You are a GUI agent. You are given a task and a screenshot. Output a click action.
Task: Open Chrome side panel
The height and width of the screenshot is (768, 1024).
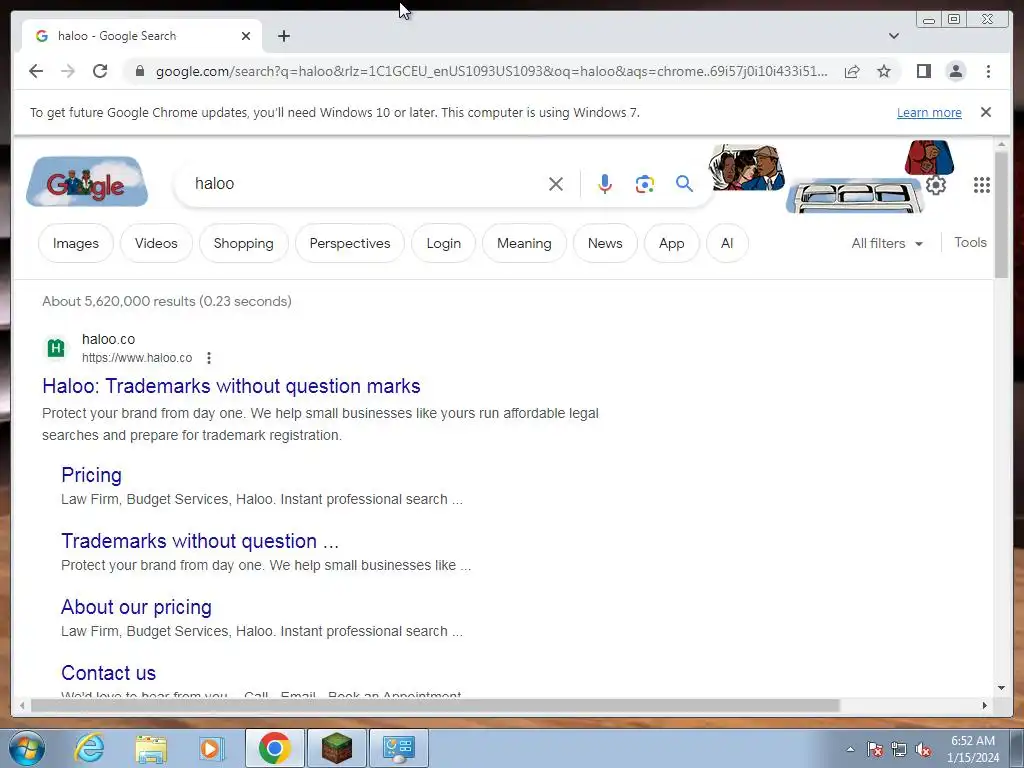point(923,71)
